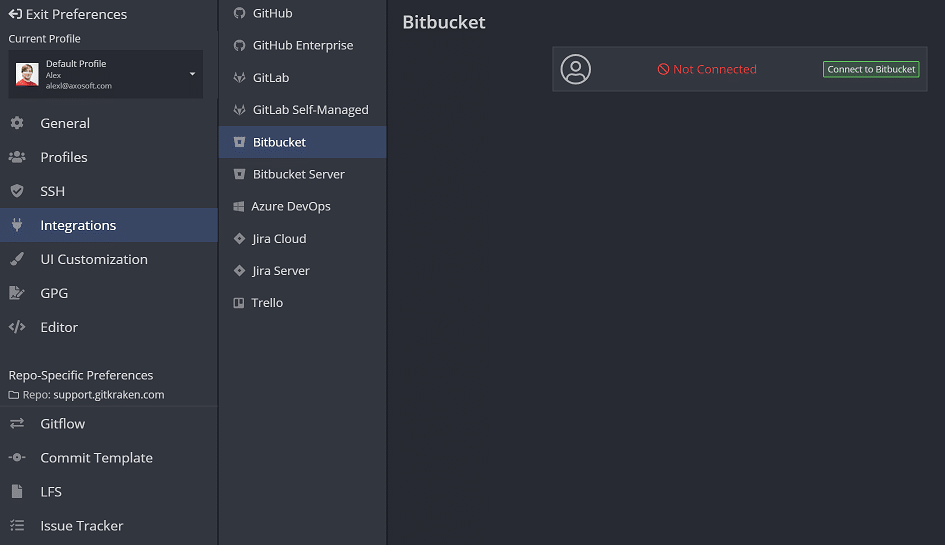
Task: Open the Issue Tracker preferences
Action: click(108, 526)
